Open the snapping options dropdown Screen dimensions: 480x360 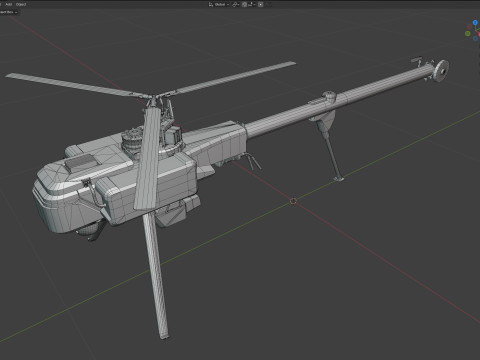(x=252, y=4)
